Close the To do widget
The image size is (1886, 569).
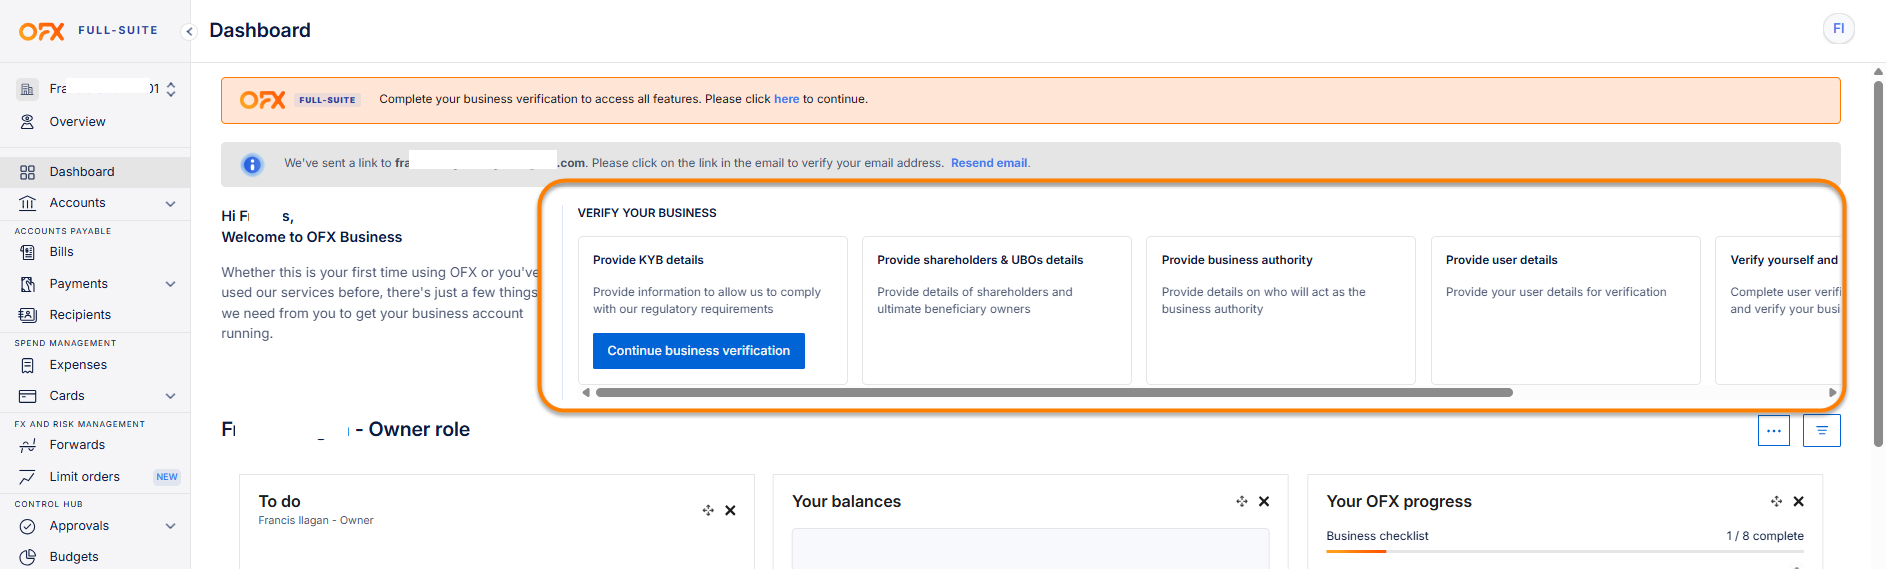(x=730, y=511)
